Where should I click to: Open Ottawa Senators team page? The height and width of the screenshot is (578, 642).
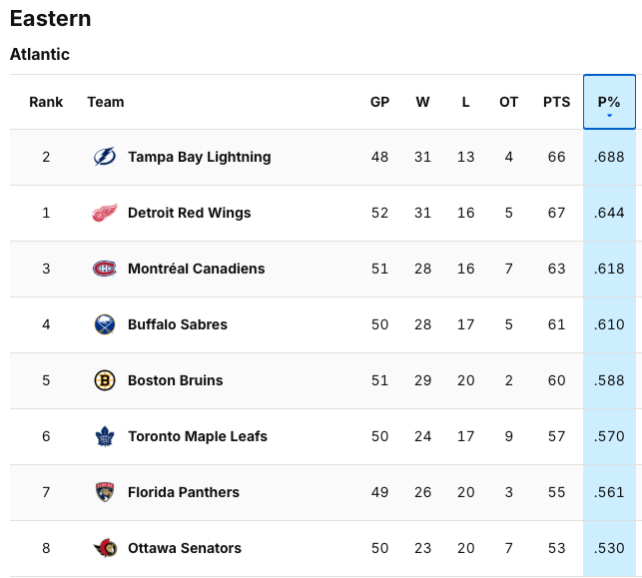tap(184, 548)
